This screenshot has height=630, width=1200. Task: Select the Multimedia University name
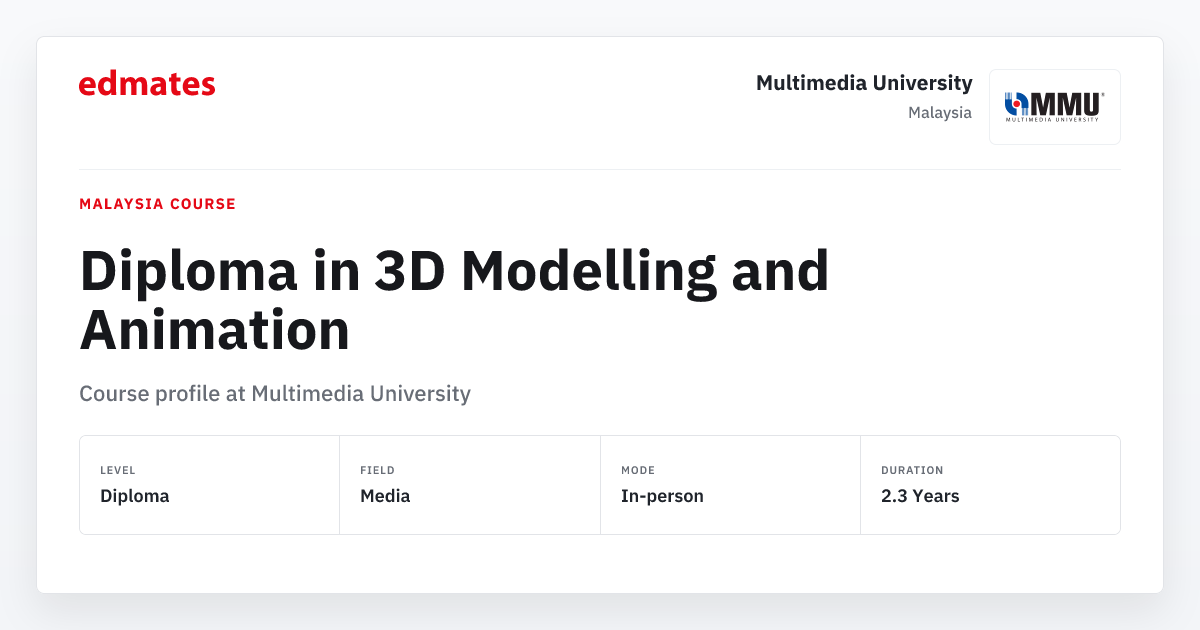pos(864,83)
